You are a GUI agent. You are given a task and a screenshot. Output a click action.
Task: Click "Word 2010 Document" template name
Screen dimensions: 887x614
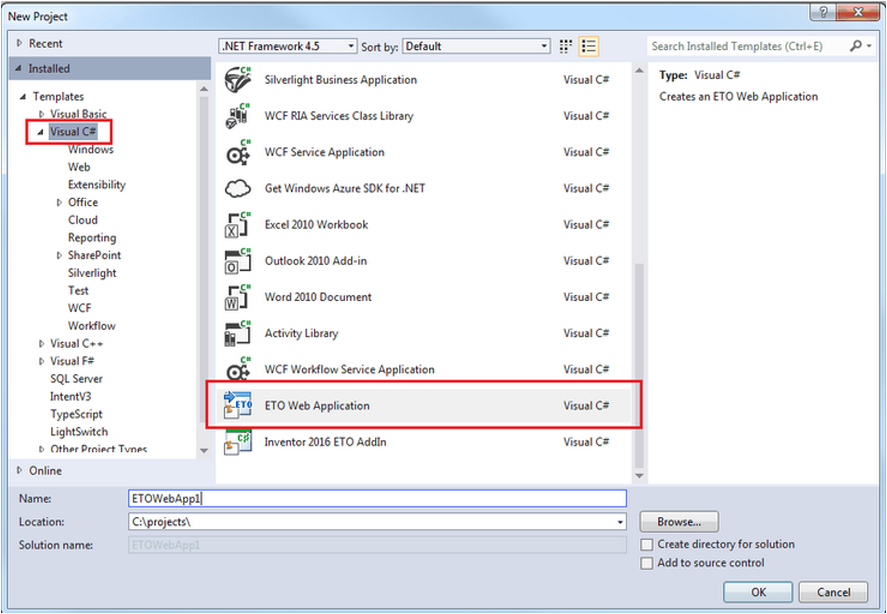[318, 297]
